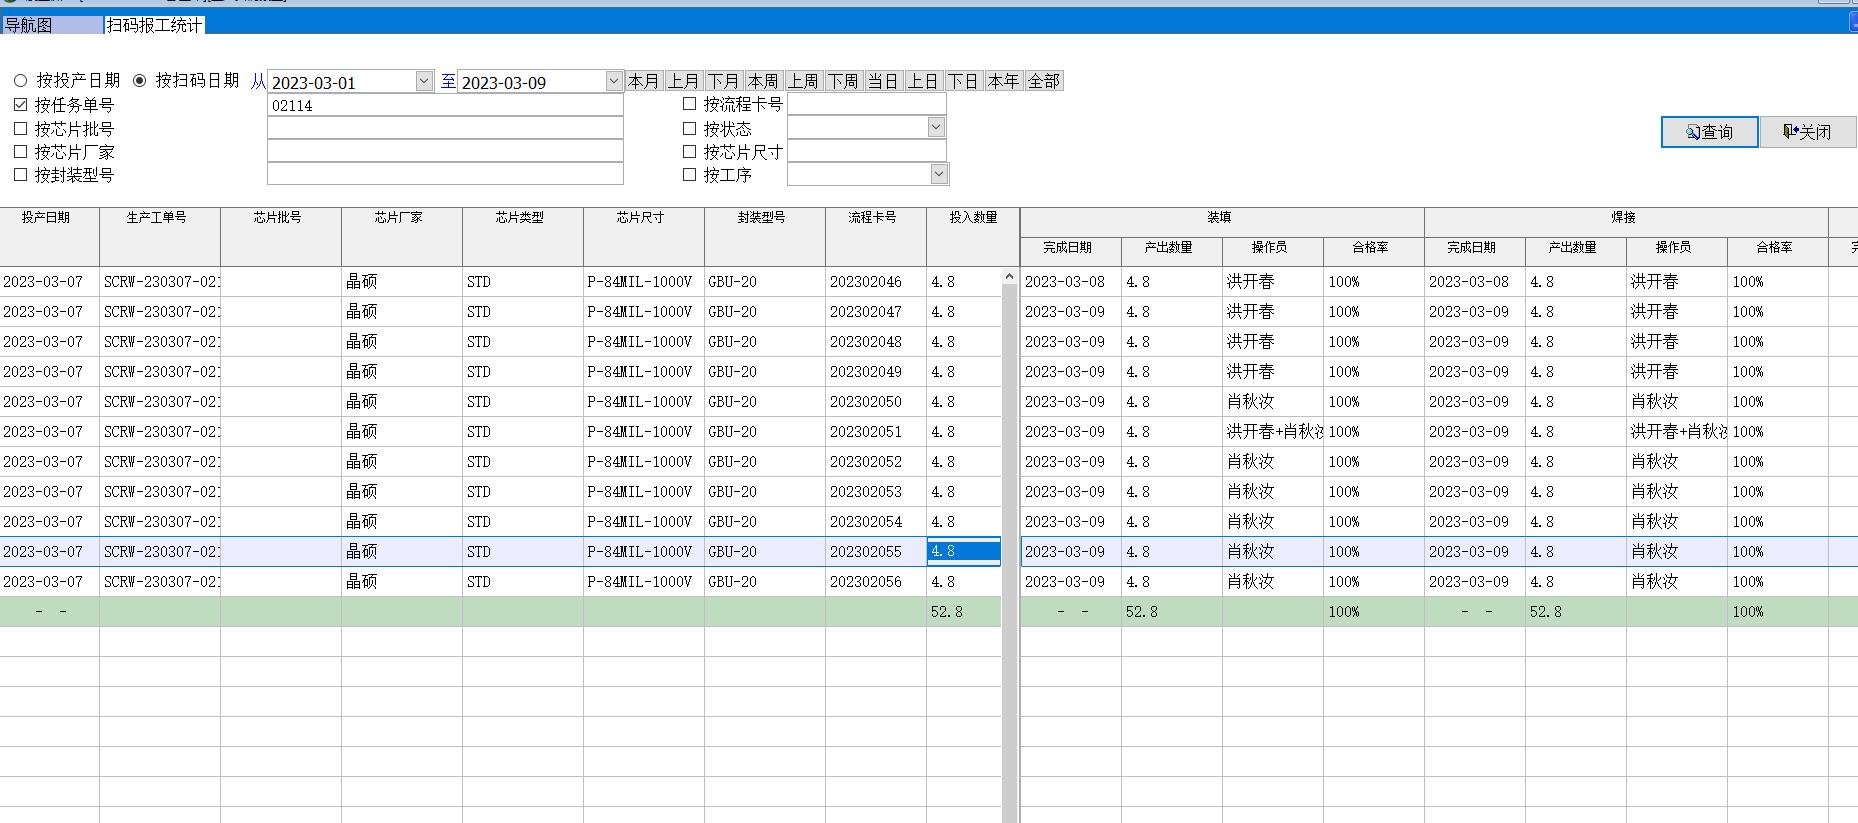Click the task number field containing 02114
Image resolution: width=1858 pixels, height=823 pixels.
(445, 105)
